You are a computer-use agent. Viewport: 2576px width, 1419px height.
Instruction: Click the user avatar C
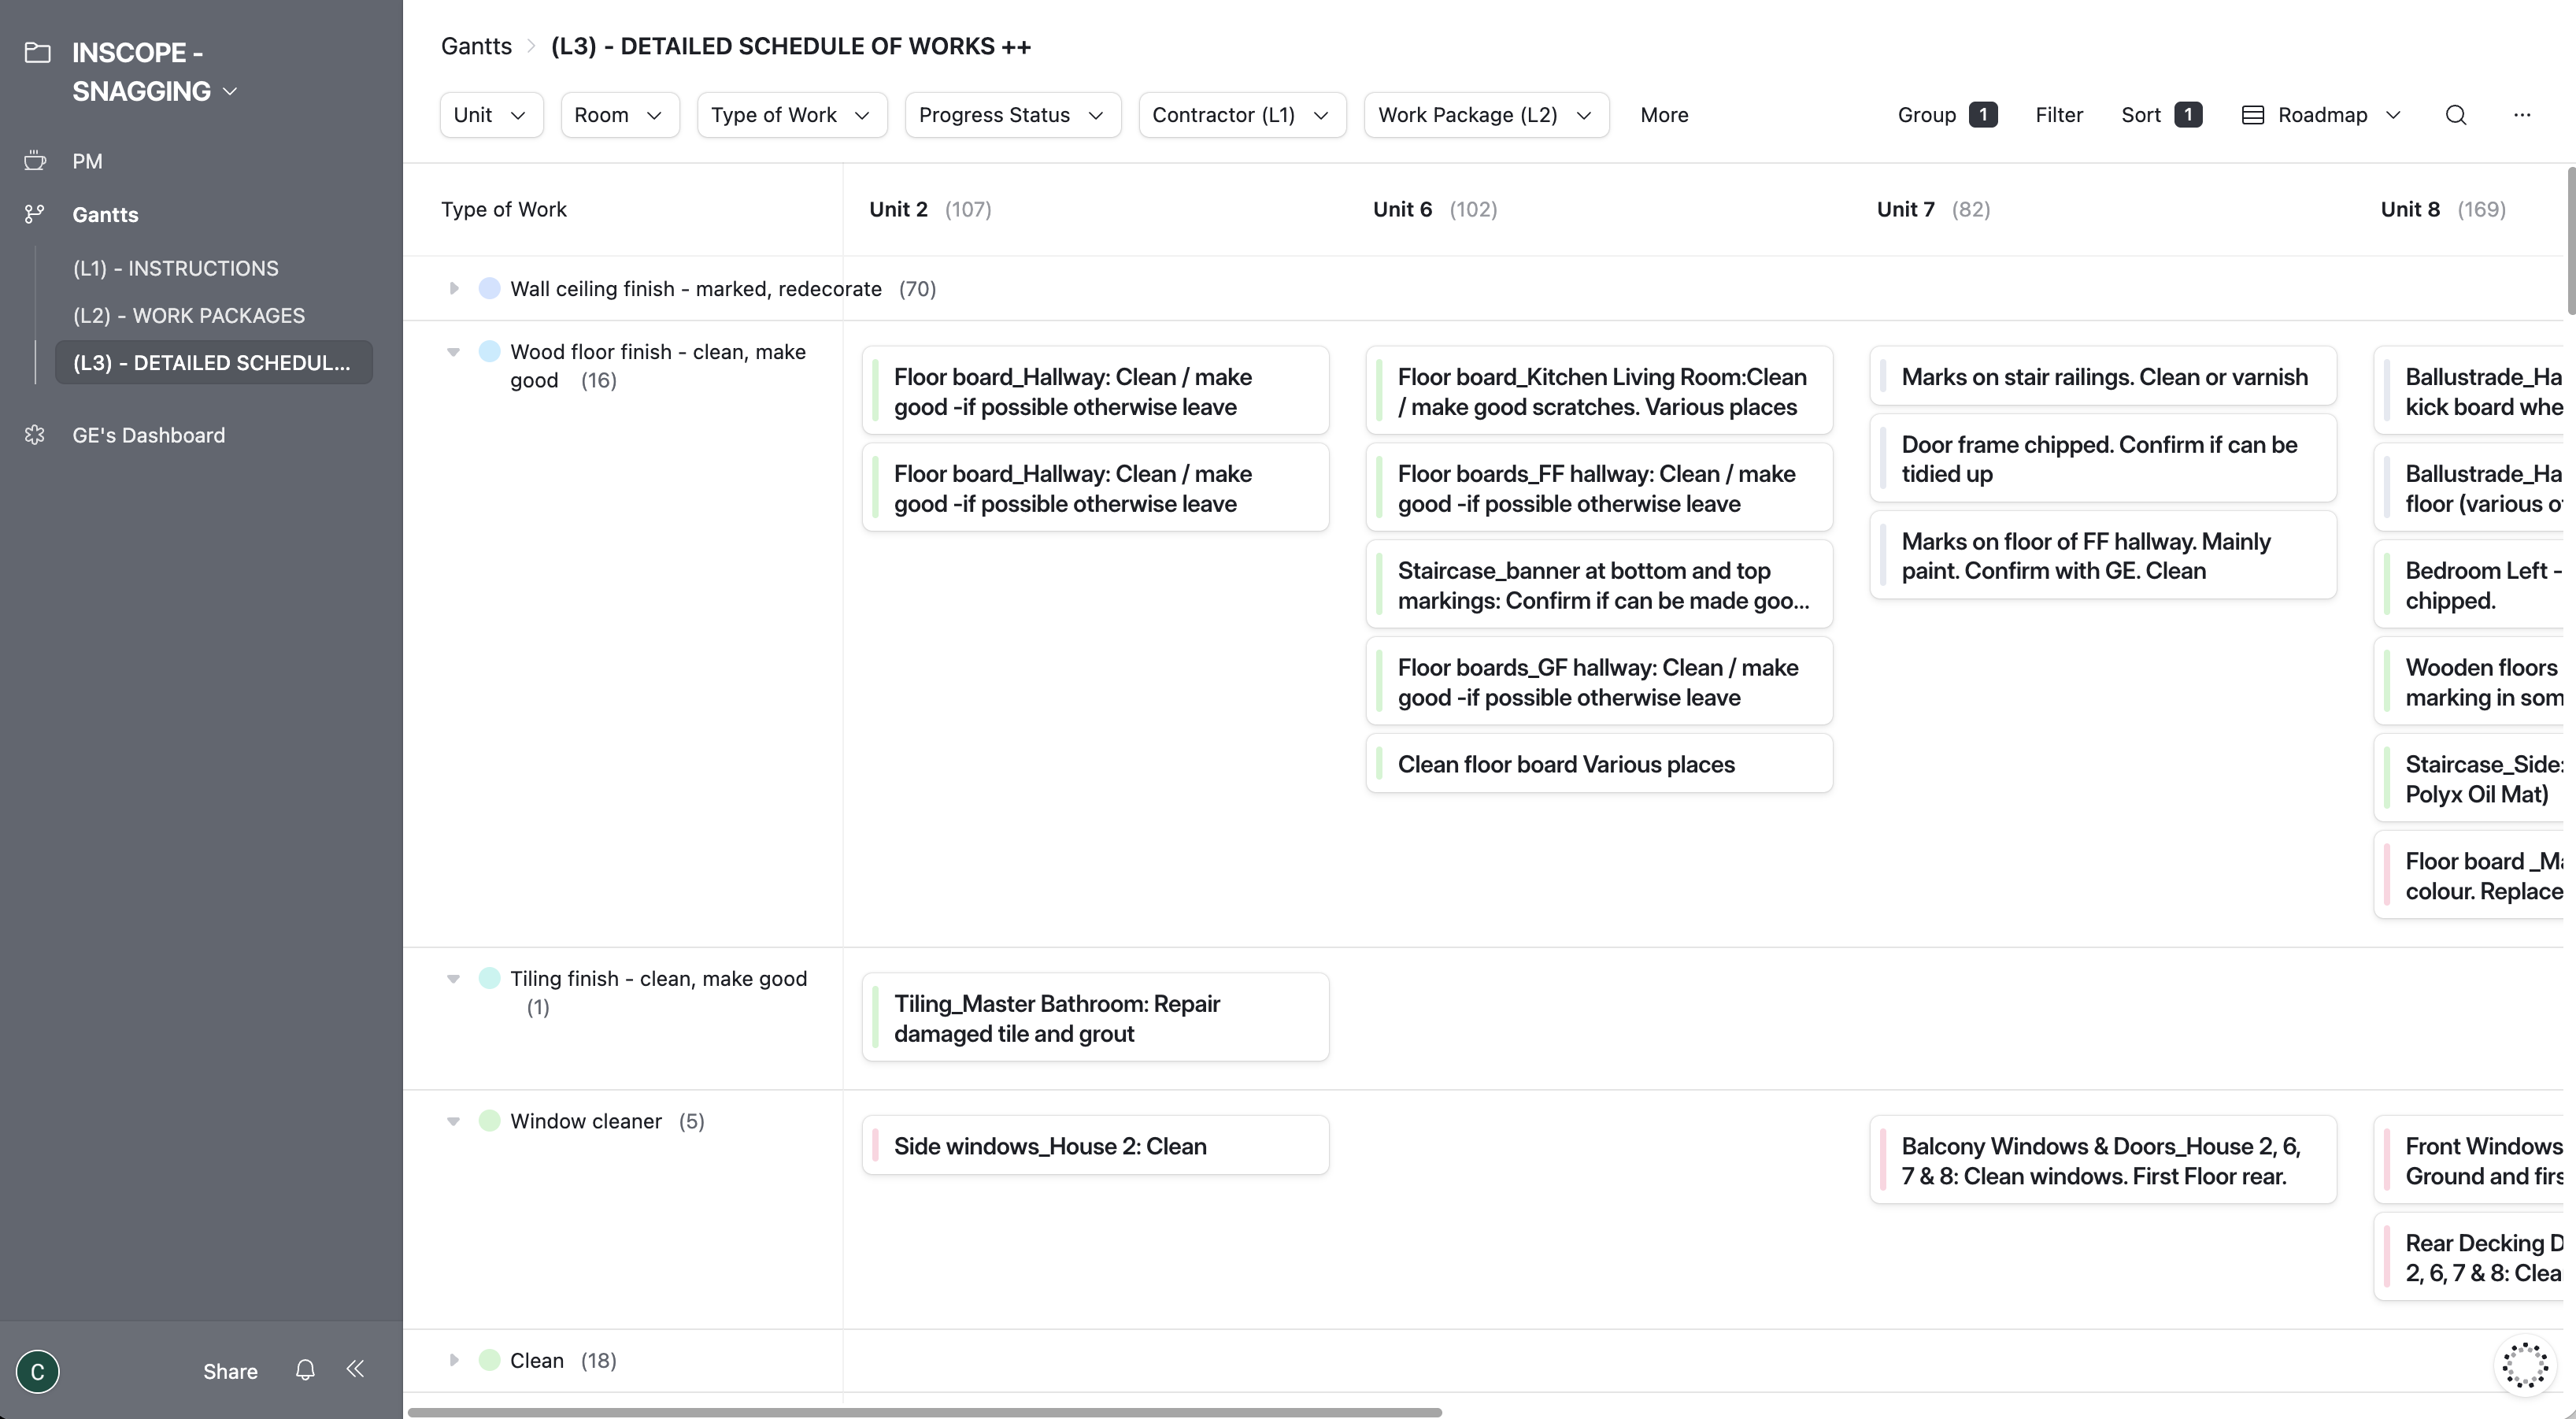tap(38, 1371)
